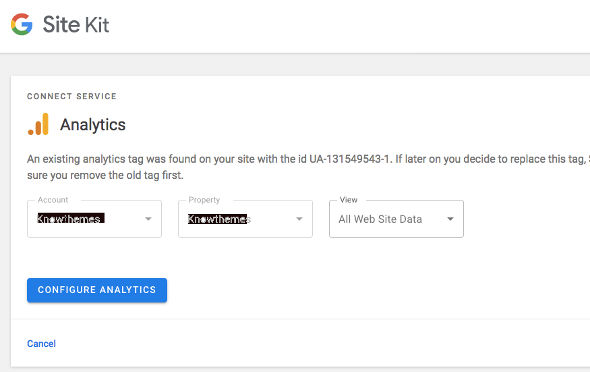Click the Site Kit title text

[x=76, y=25]
